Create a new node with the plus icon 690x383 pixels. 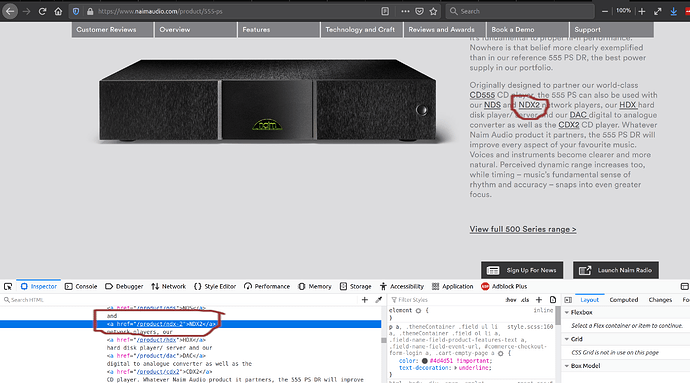coord(364,300)
